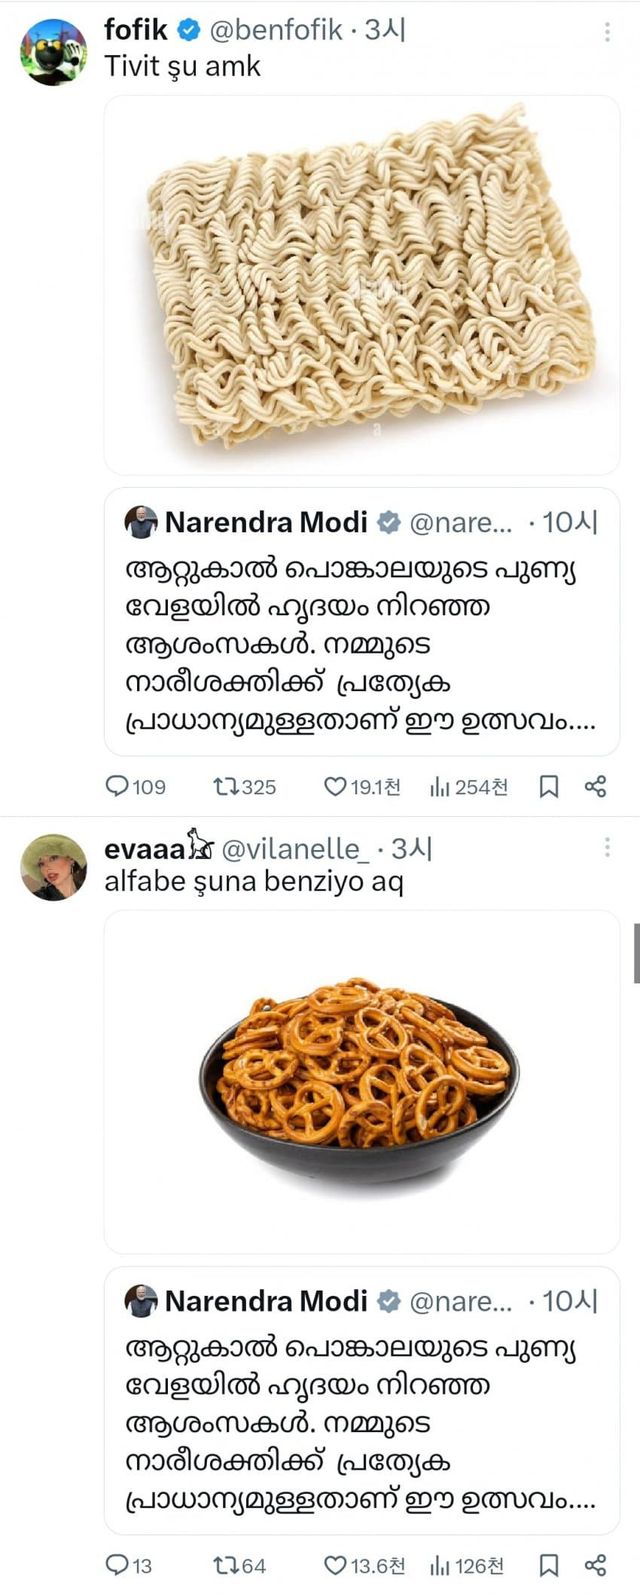The height and width of the screenshot is (1594, 640).
Task: Open evaaa's profile avatar
Action: pos(53,867)
